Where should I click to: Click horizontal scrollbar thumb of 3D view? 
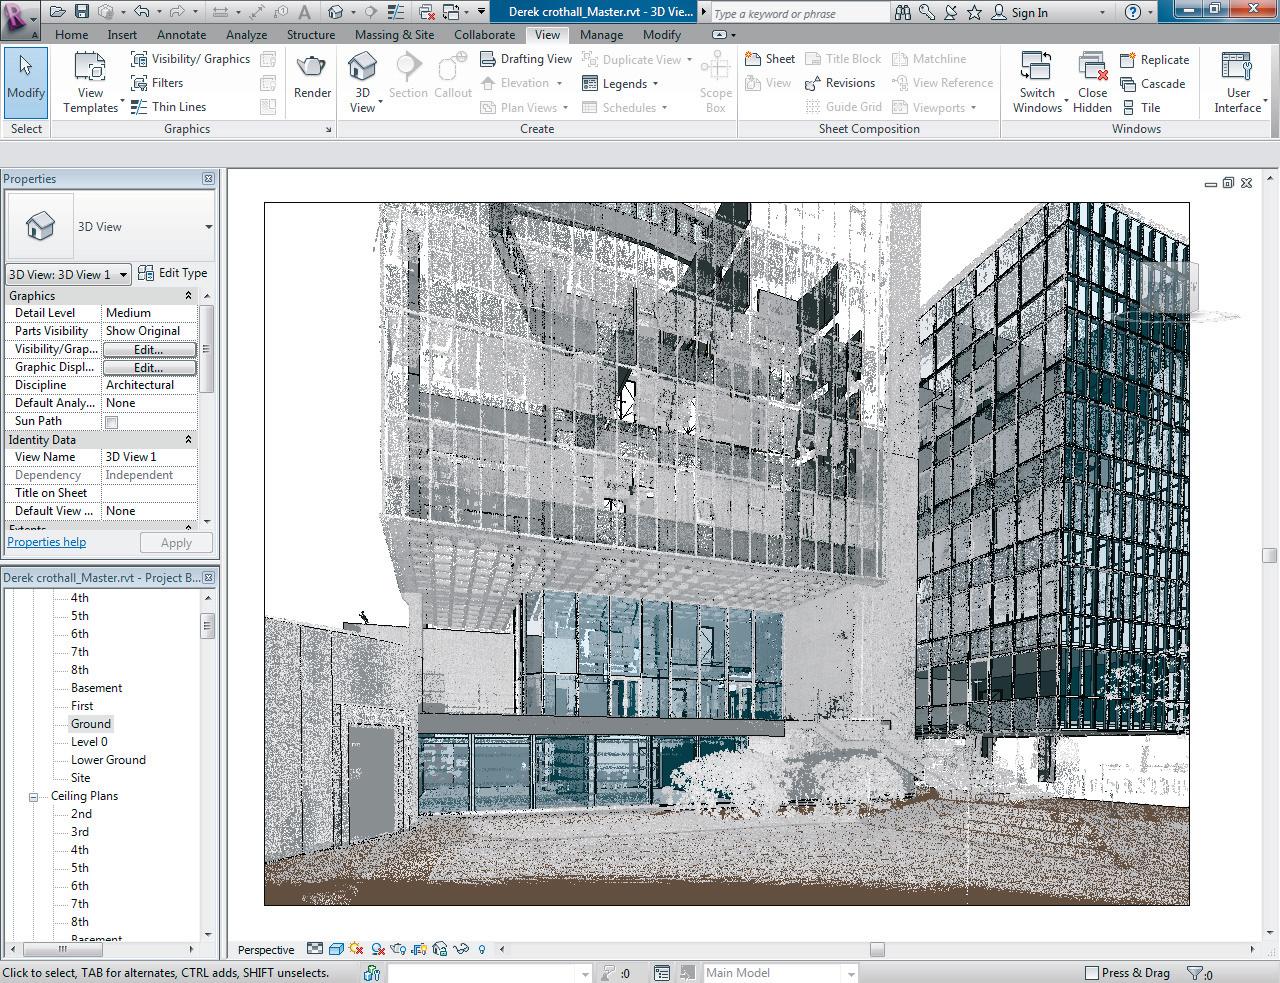pyautogui.click(x=877, y=949)
